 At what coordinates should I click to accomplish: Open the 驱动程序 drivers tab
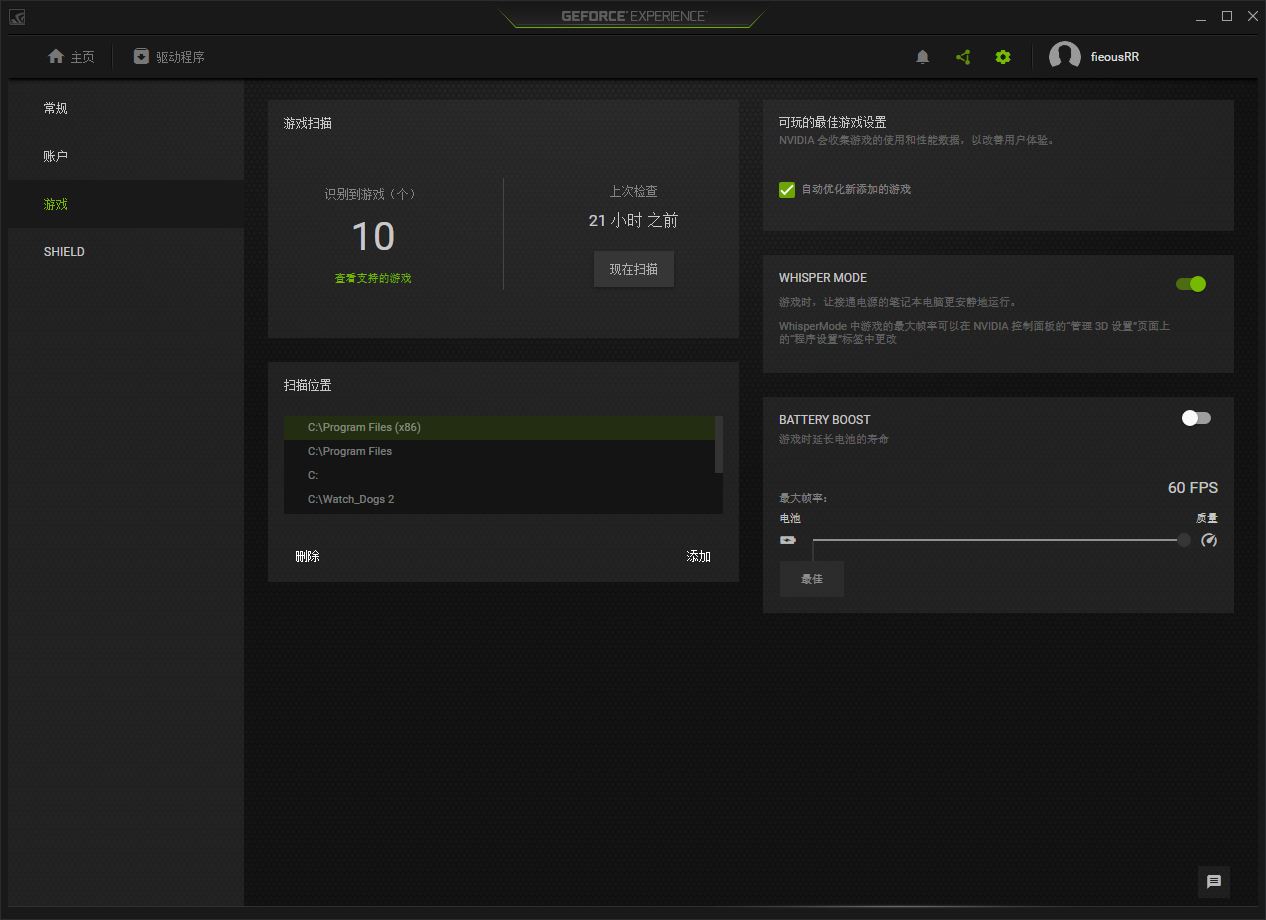169,57
